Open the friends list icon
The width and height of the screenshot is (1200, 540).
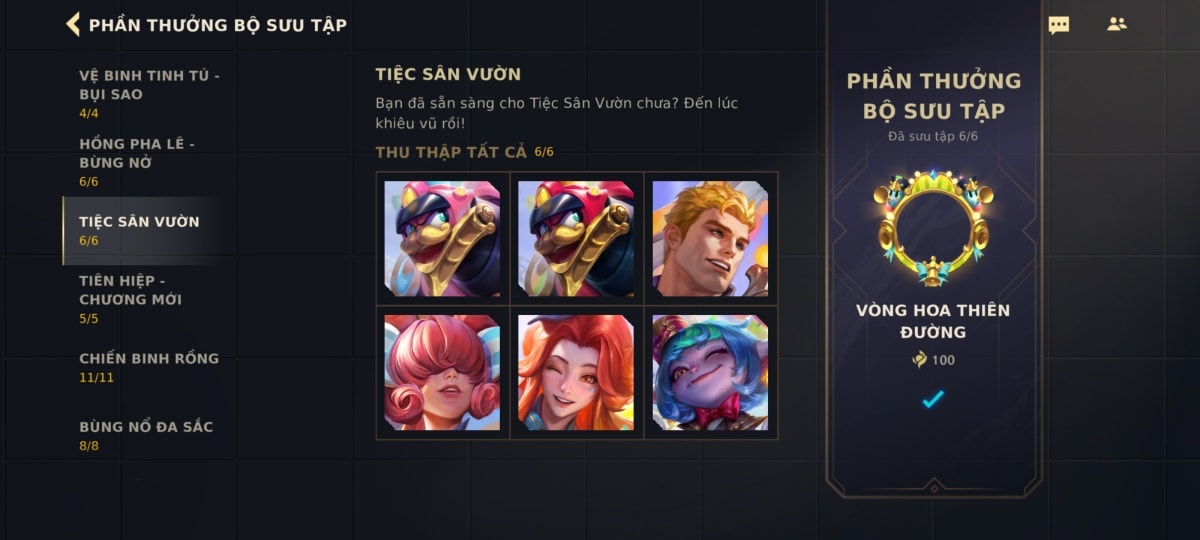coord(1117,24)
